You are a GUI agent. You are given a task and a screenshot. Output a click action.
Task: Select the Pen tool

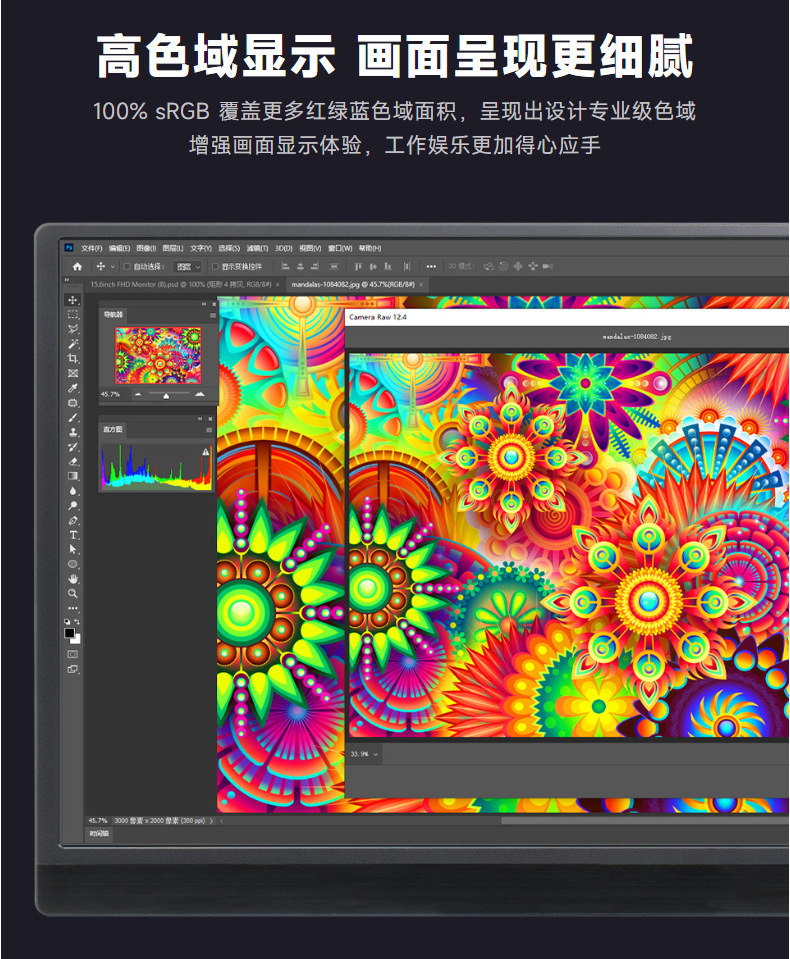point(73,520)
